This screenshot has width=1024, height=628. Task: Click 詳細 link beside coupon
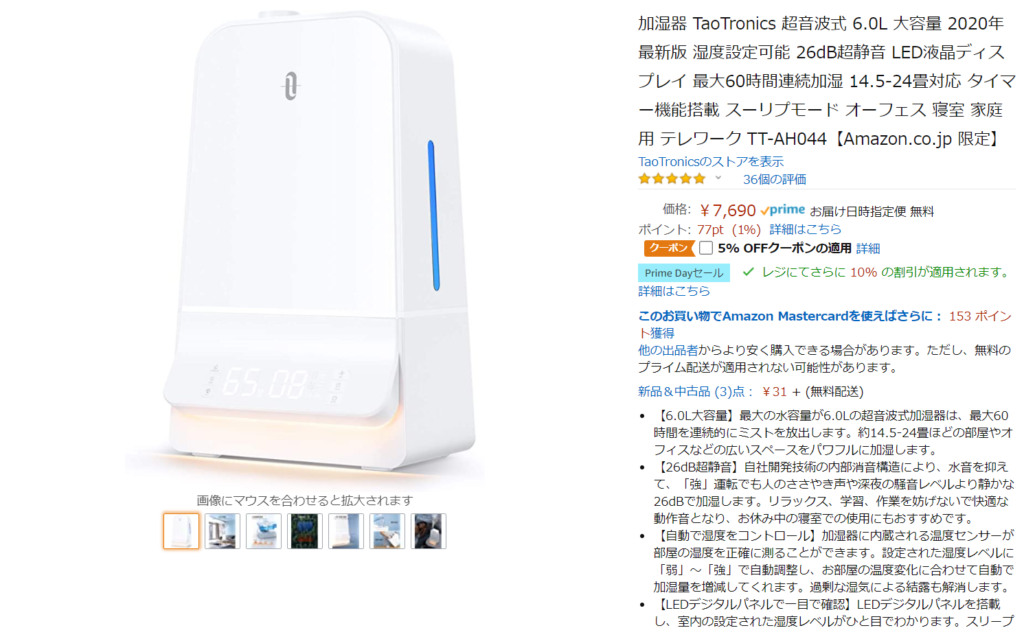click(868, 248)
